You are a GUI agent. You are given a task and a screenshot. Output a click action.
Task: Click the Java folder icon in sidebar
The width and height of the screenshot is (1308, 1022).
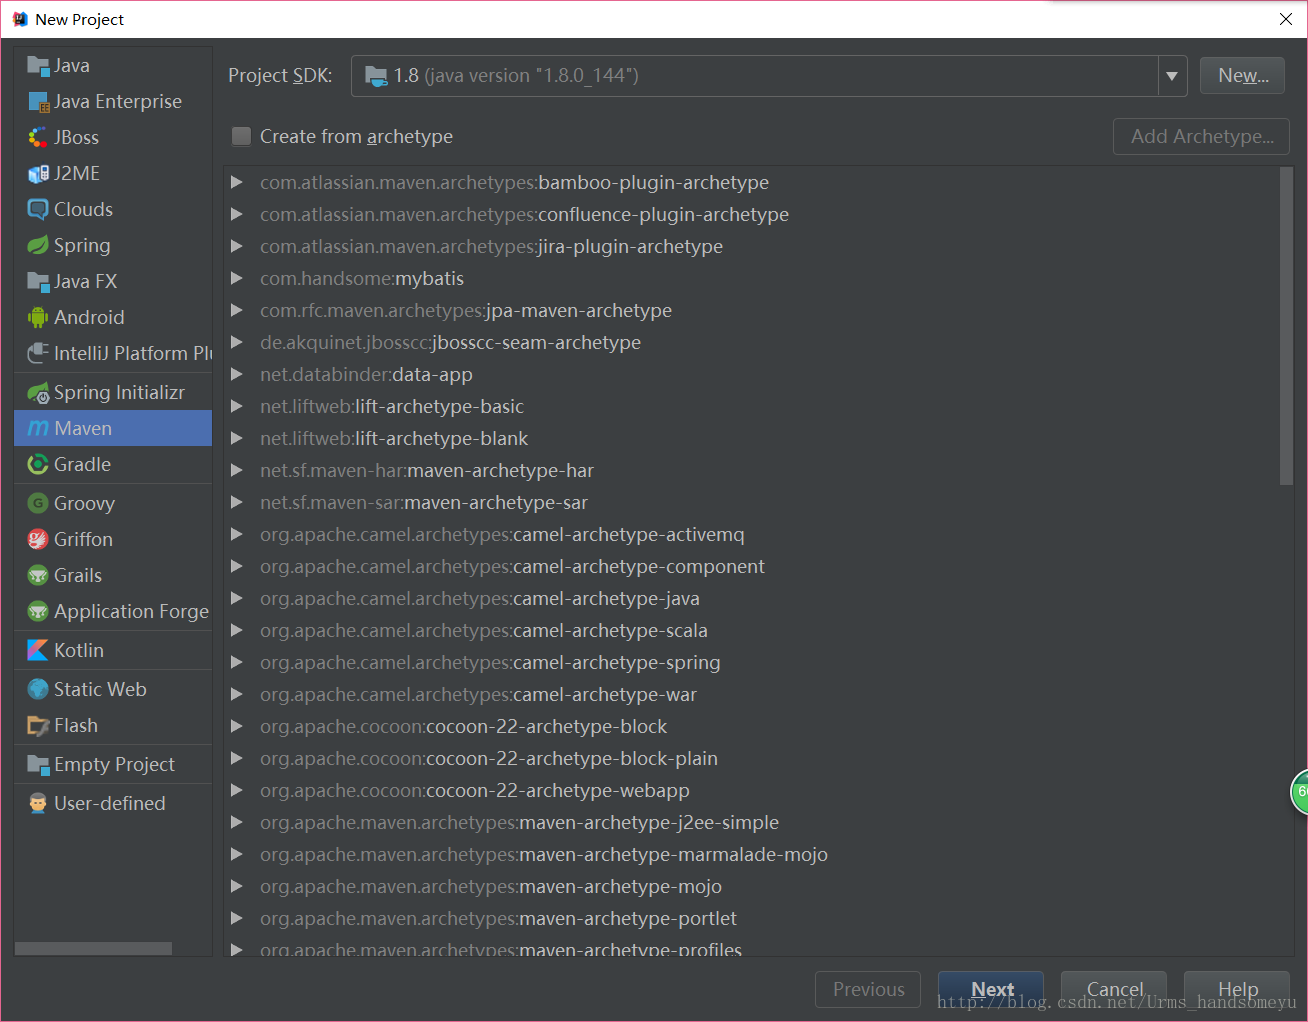coord(38,66)
